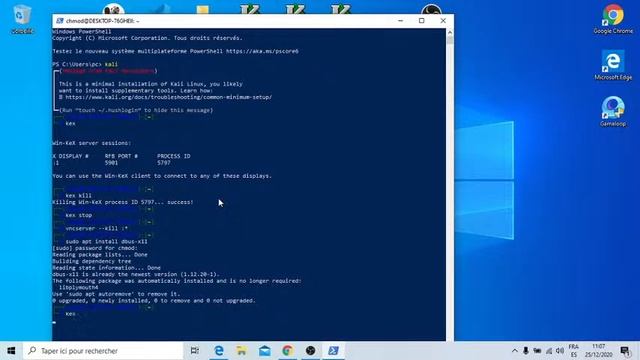Open network settings tray icon
Screen dimensions: 640x360
(x=549, y=351)
